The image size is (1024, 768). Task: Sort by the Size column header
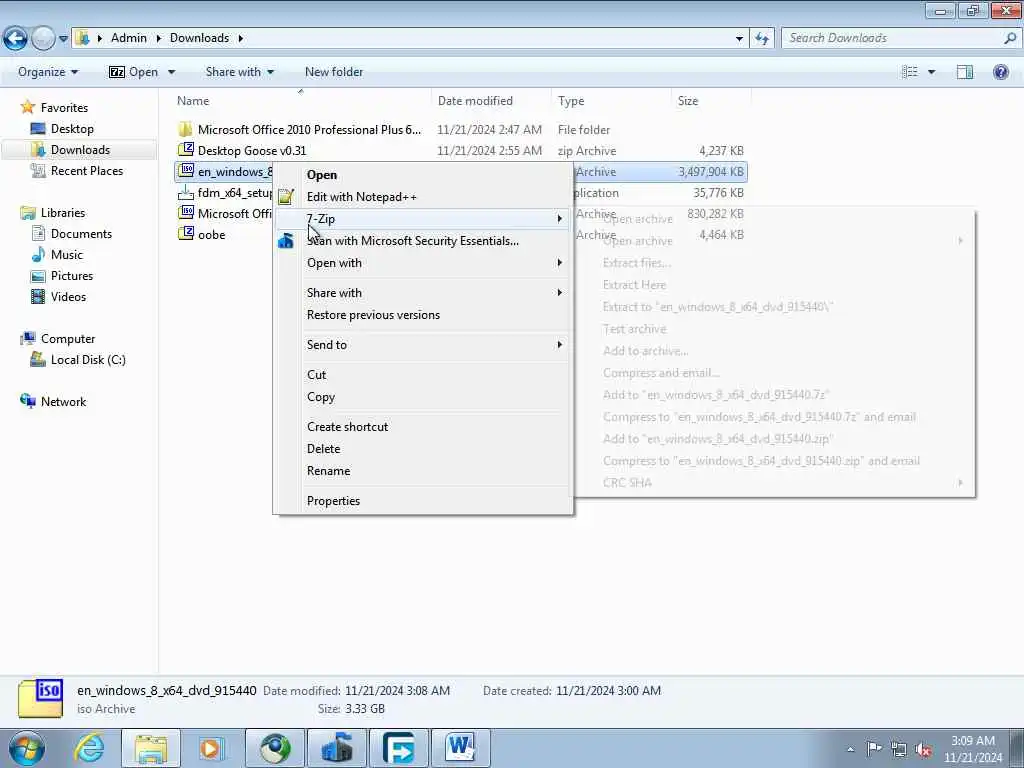coord(711,101)
